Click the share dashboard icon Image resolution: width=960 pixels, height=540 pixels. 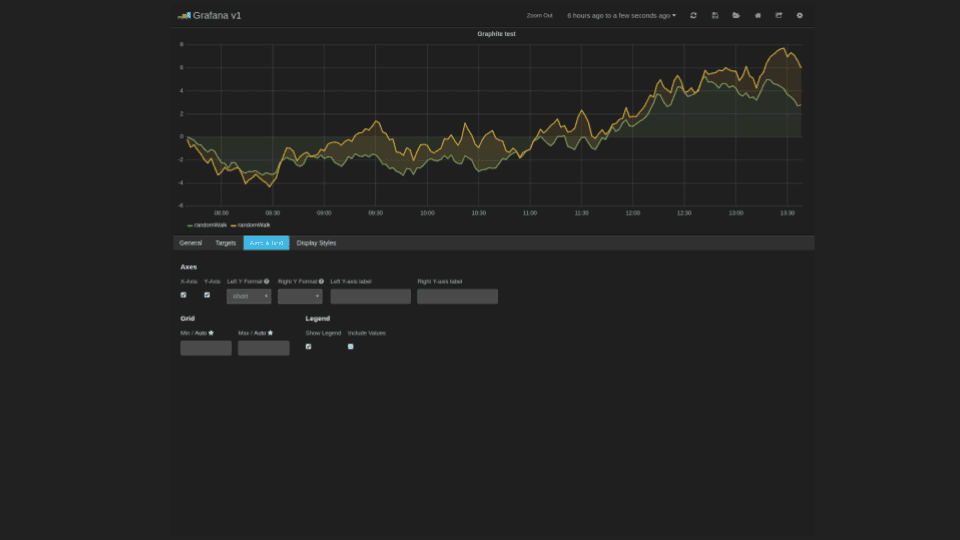click(778, 15)
